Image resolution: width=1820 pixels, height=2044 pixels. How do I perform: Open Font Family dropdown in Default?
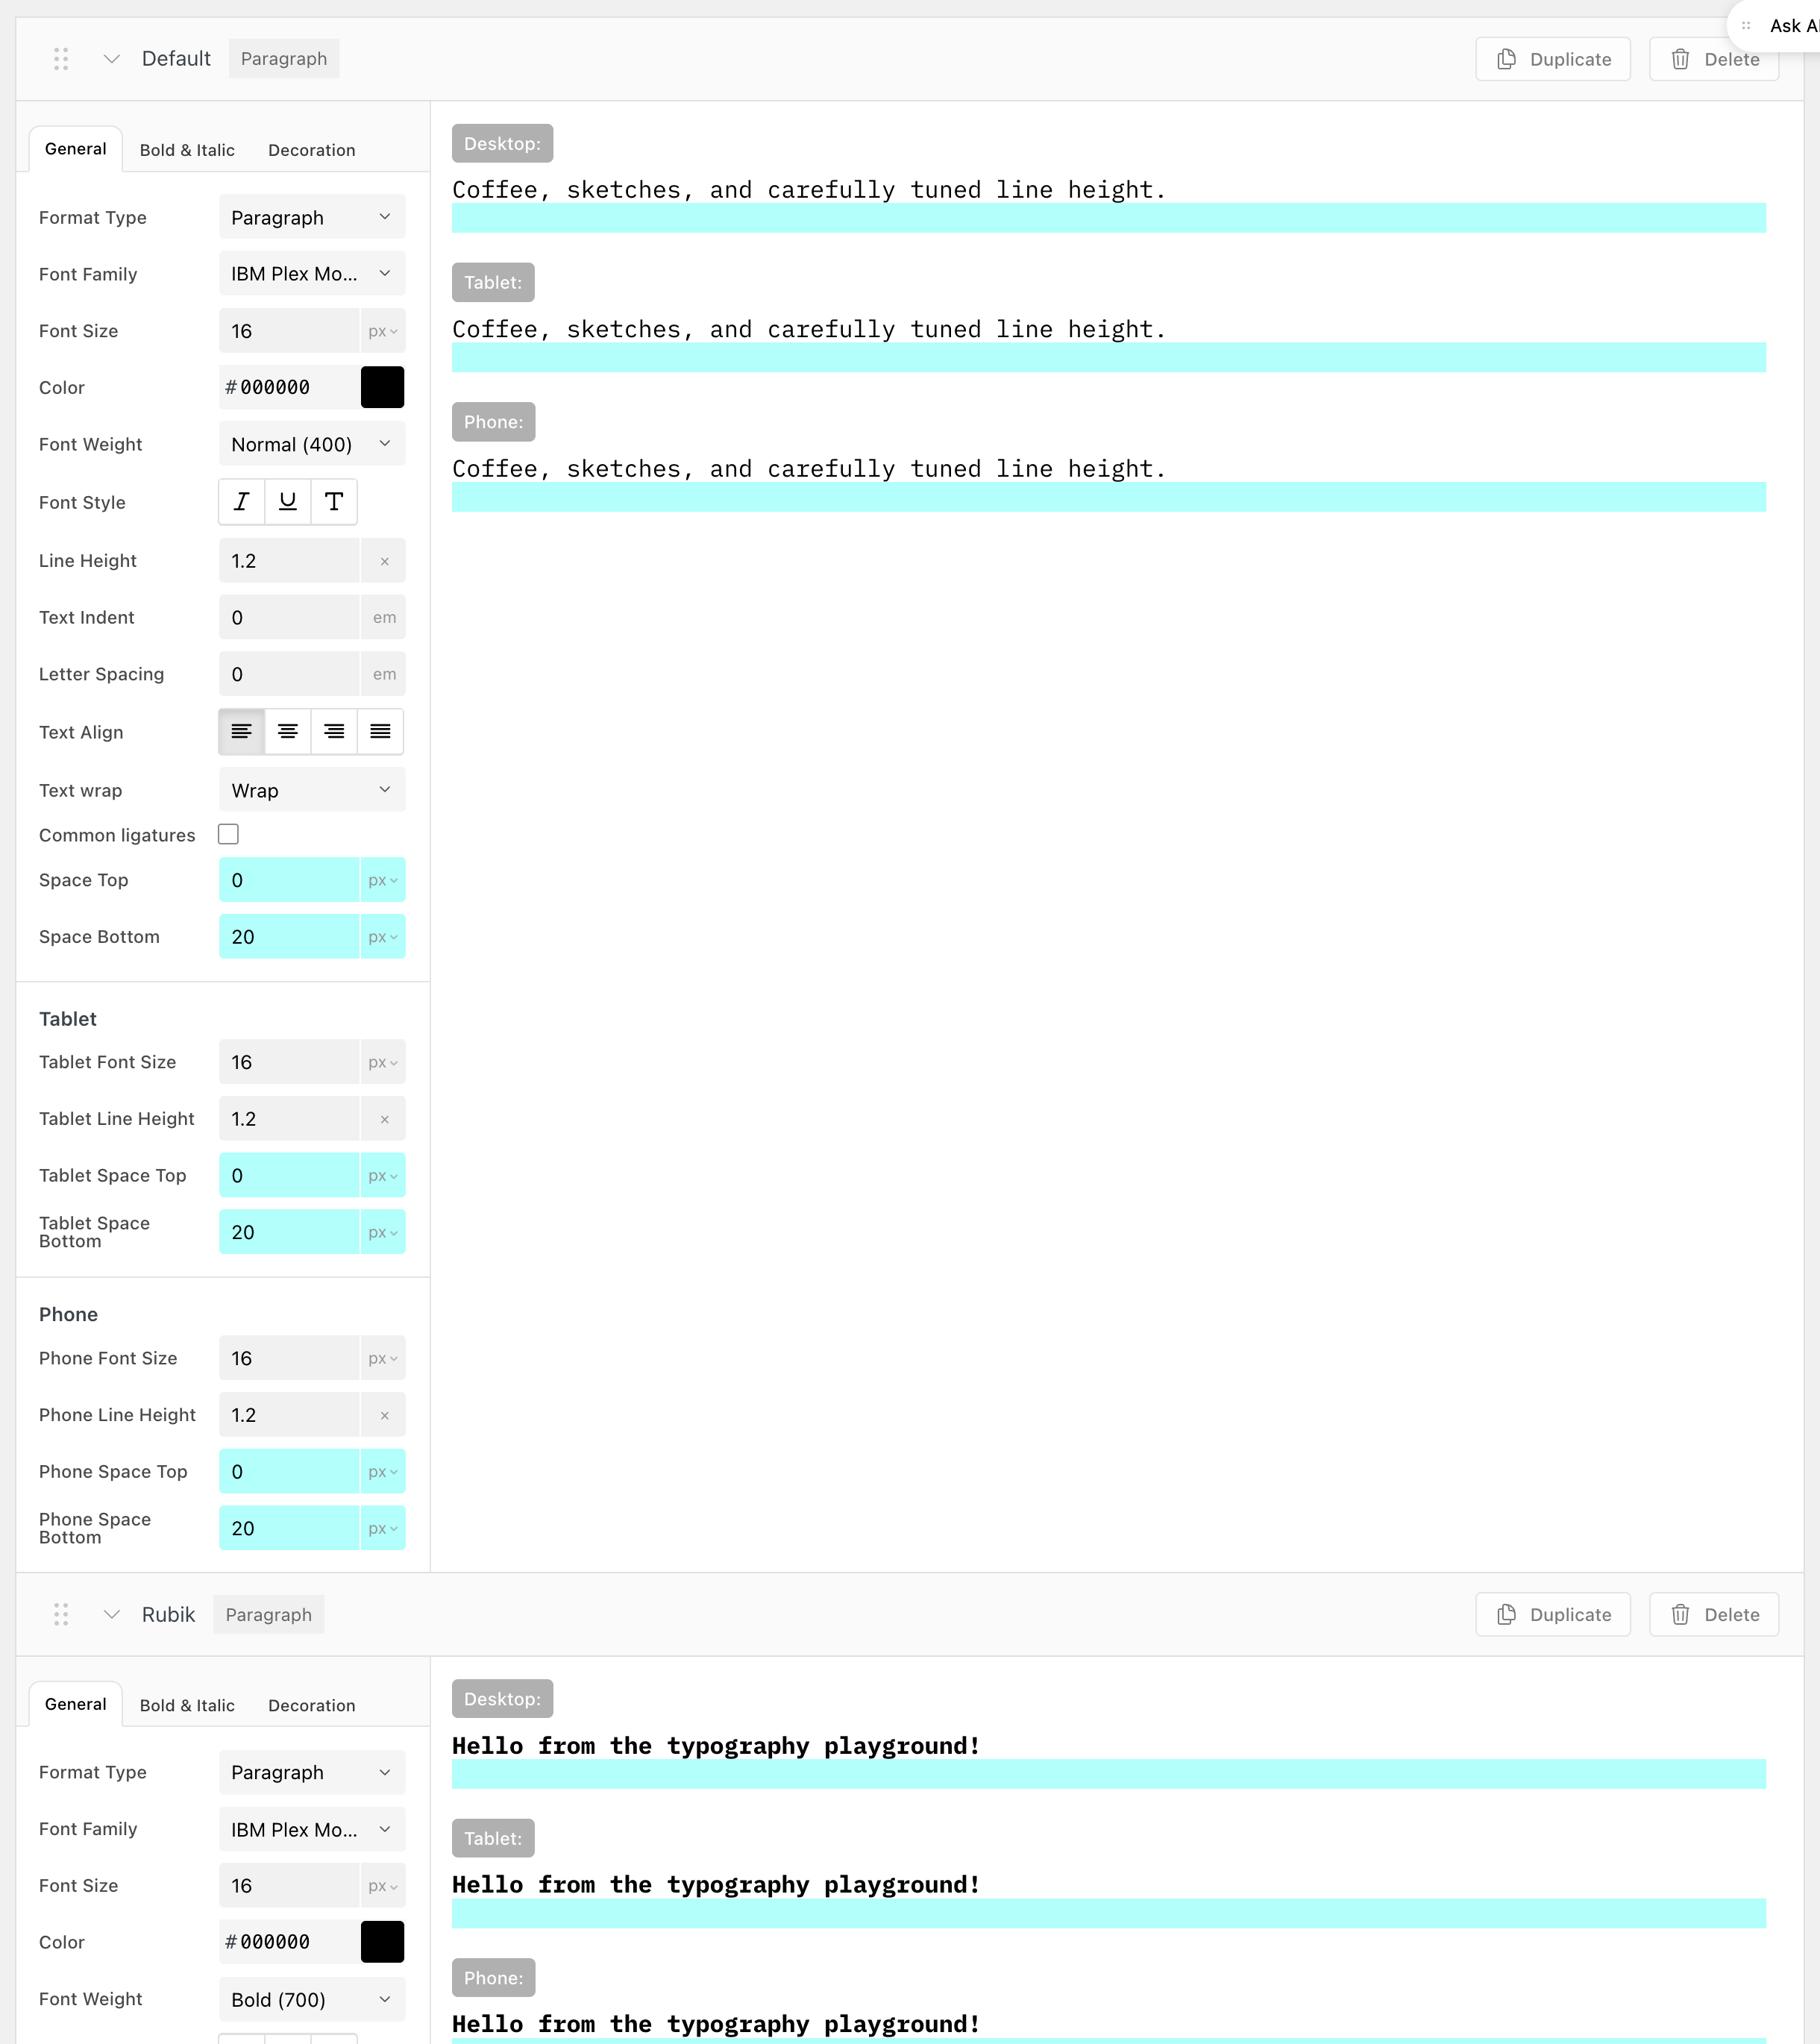[312, 274]
